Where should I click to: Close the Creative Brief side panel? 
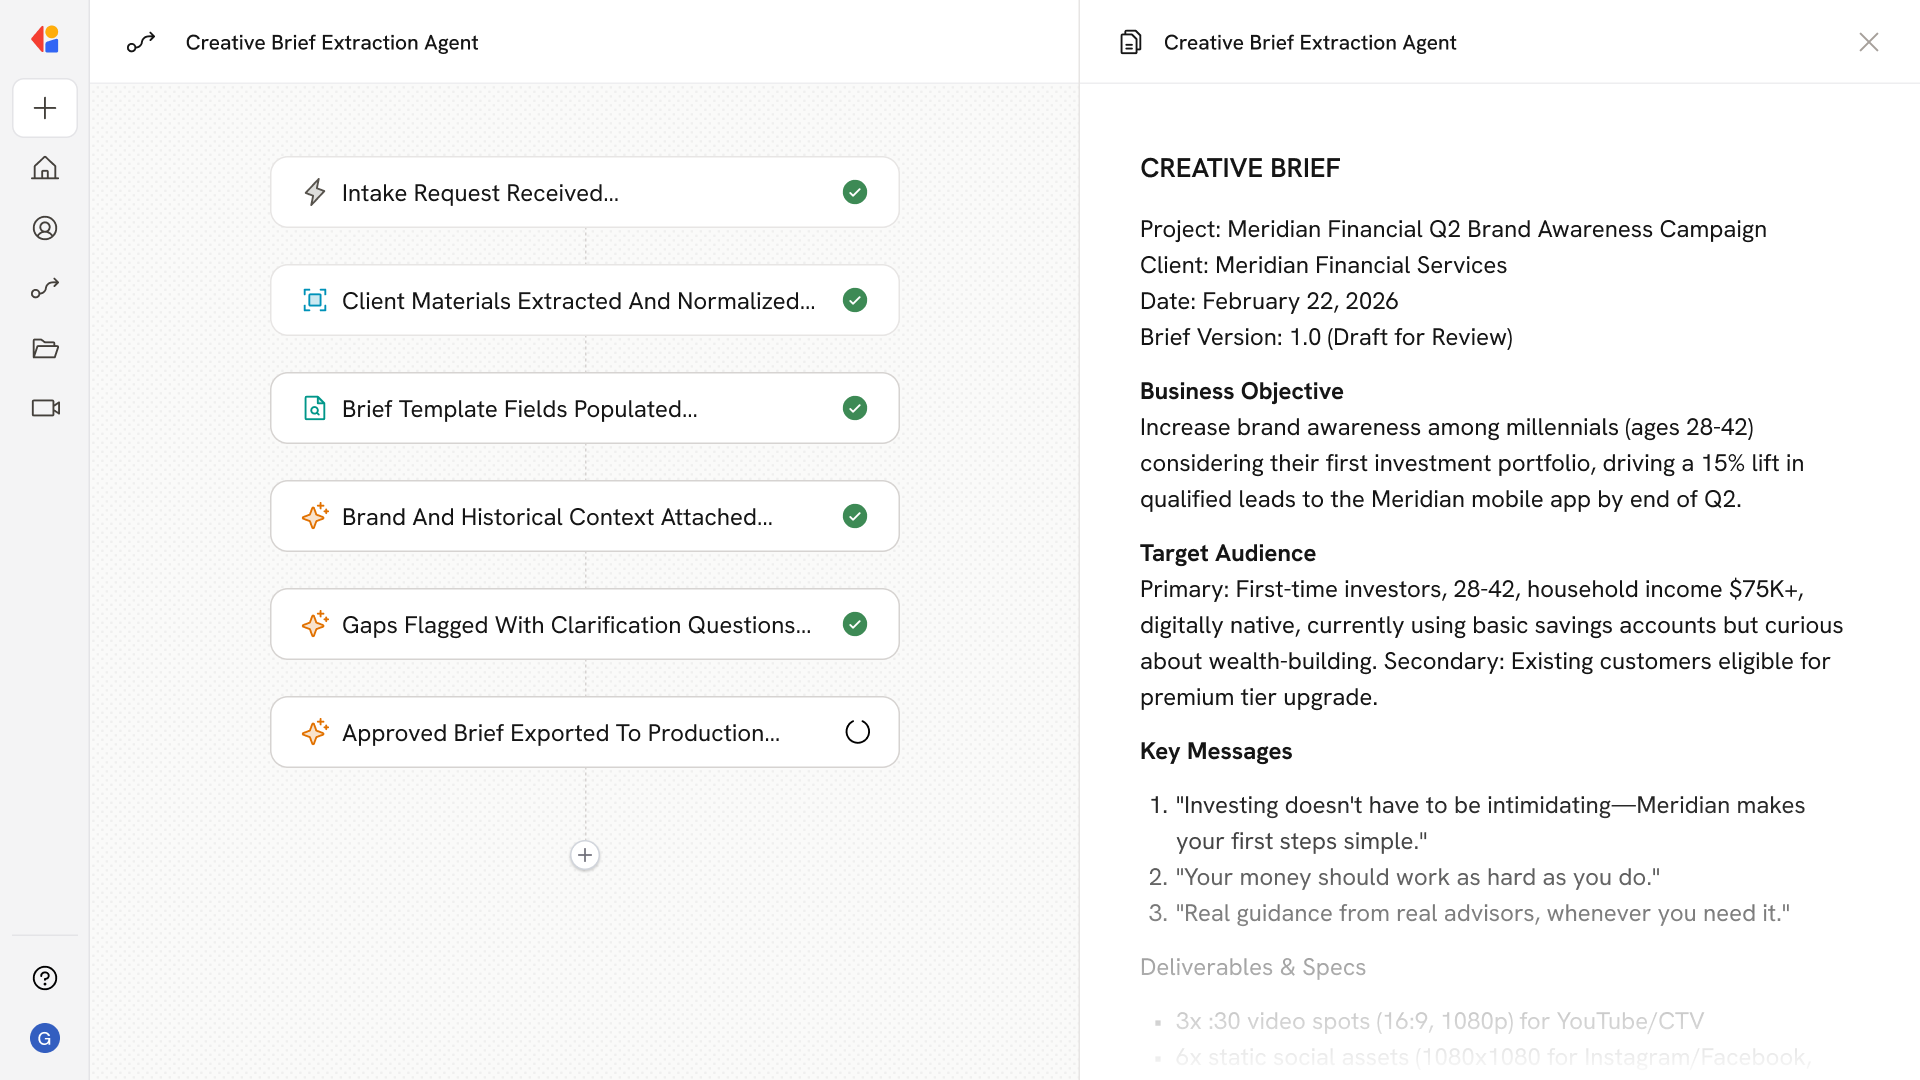coord(1869,42)
